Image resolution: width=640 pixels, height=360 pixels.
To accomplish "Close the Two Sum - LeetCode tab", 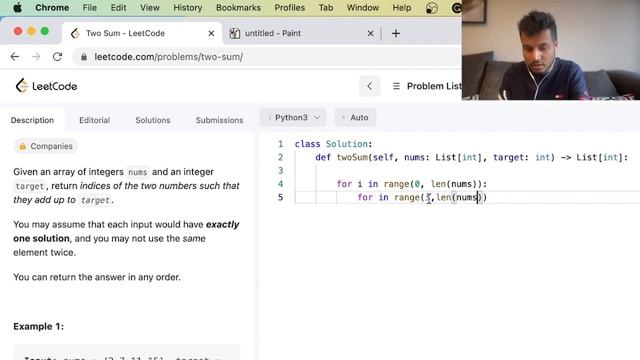I will pos(211,33).
